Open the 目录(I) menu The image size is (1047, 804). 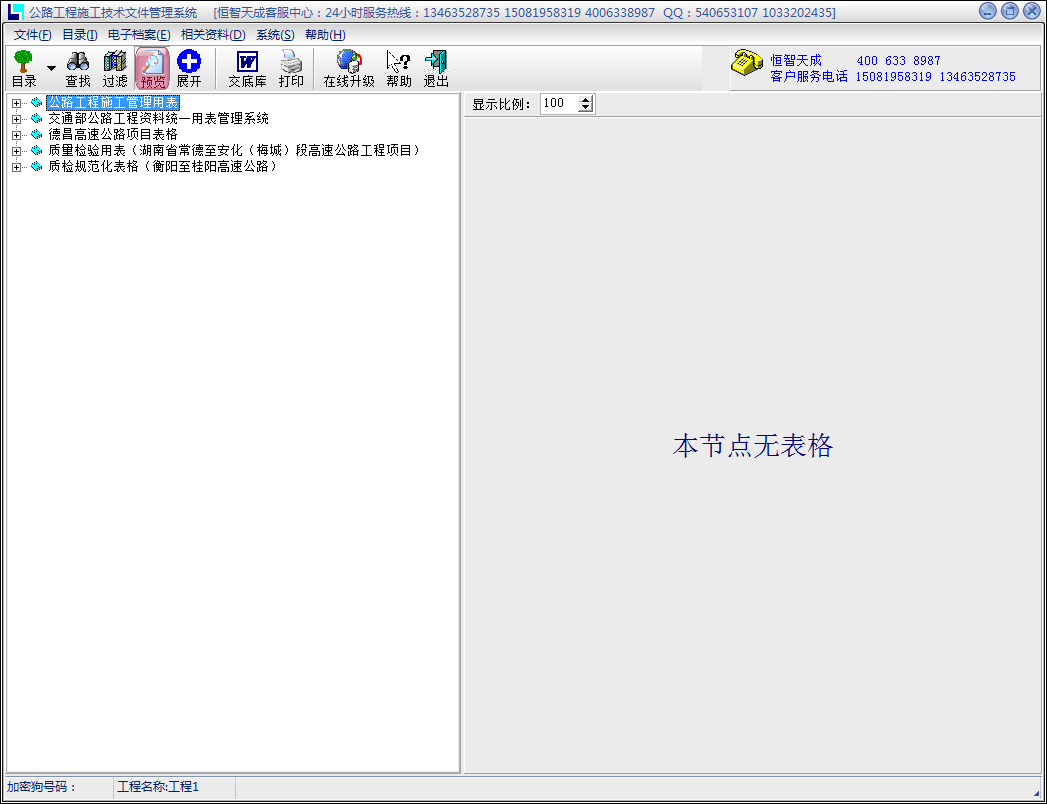point(80,35)
